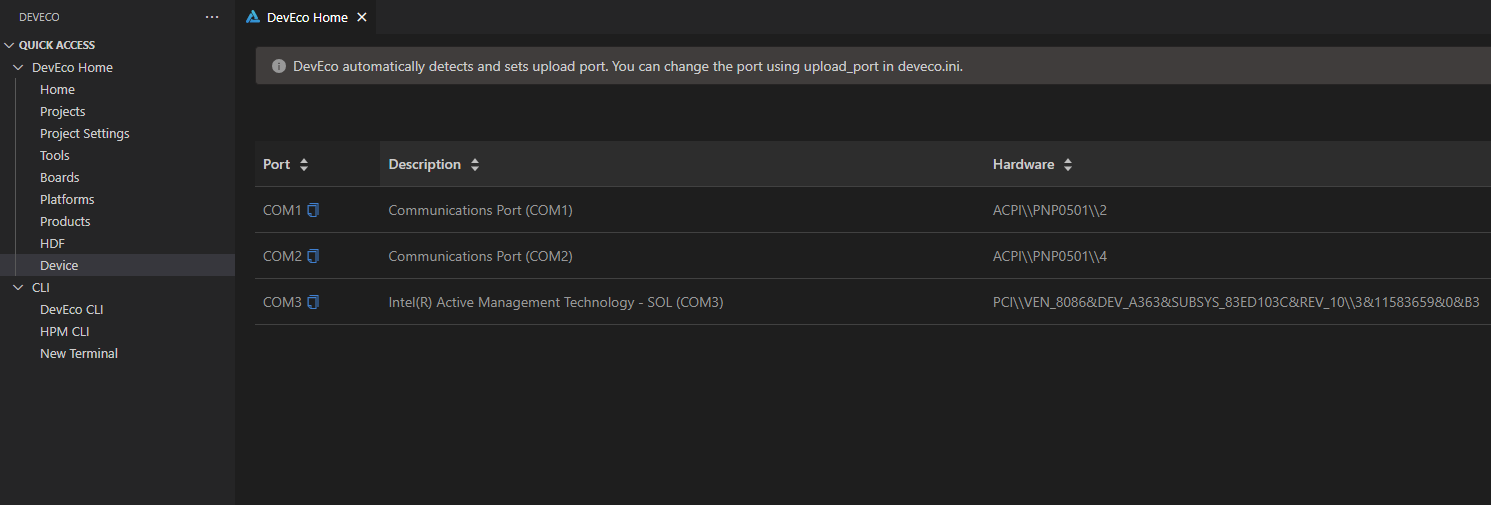Sort table by Port column

click(x=304, y=164)
